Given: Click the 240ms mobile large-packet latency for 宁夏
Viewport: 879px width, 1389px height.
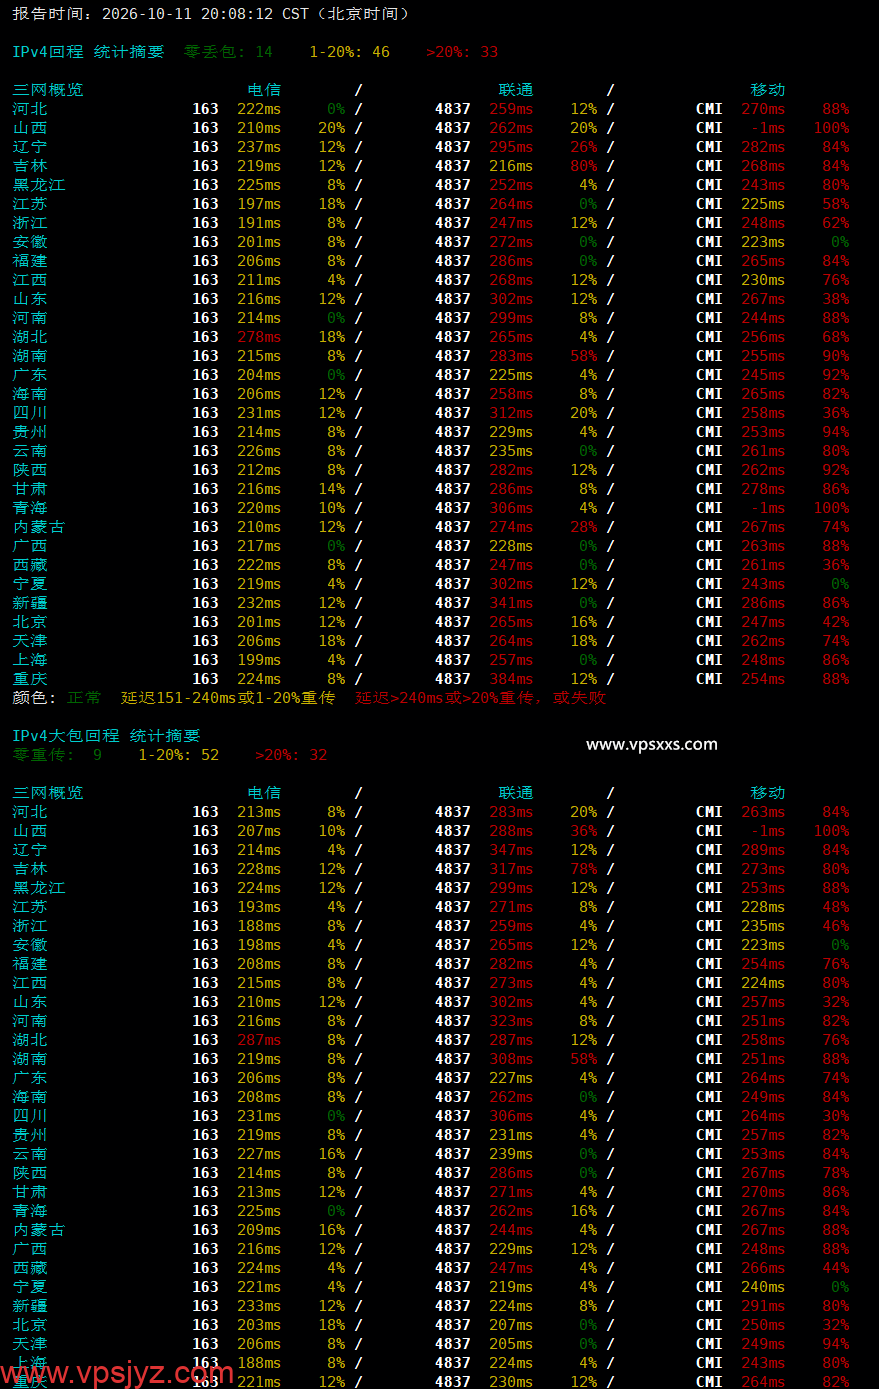Looking at the screenshot, I should 763,1287.
